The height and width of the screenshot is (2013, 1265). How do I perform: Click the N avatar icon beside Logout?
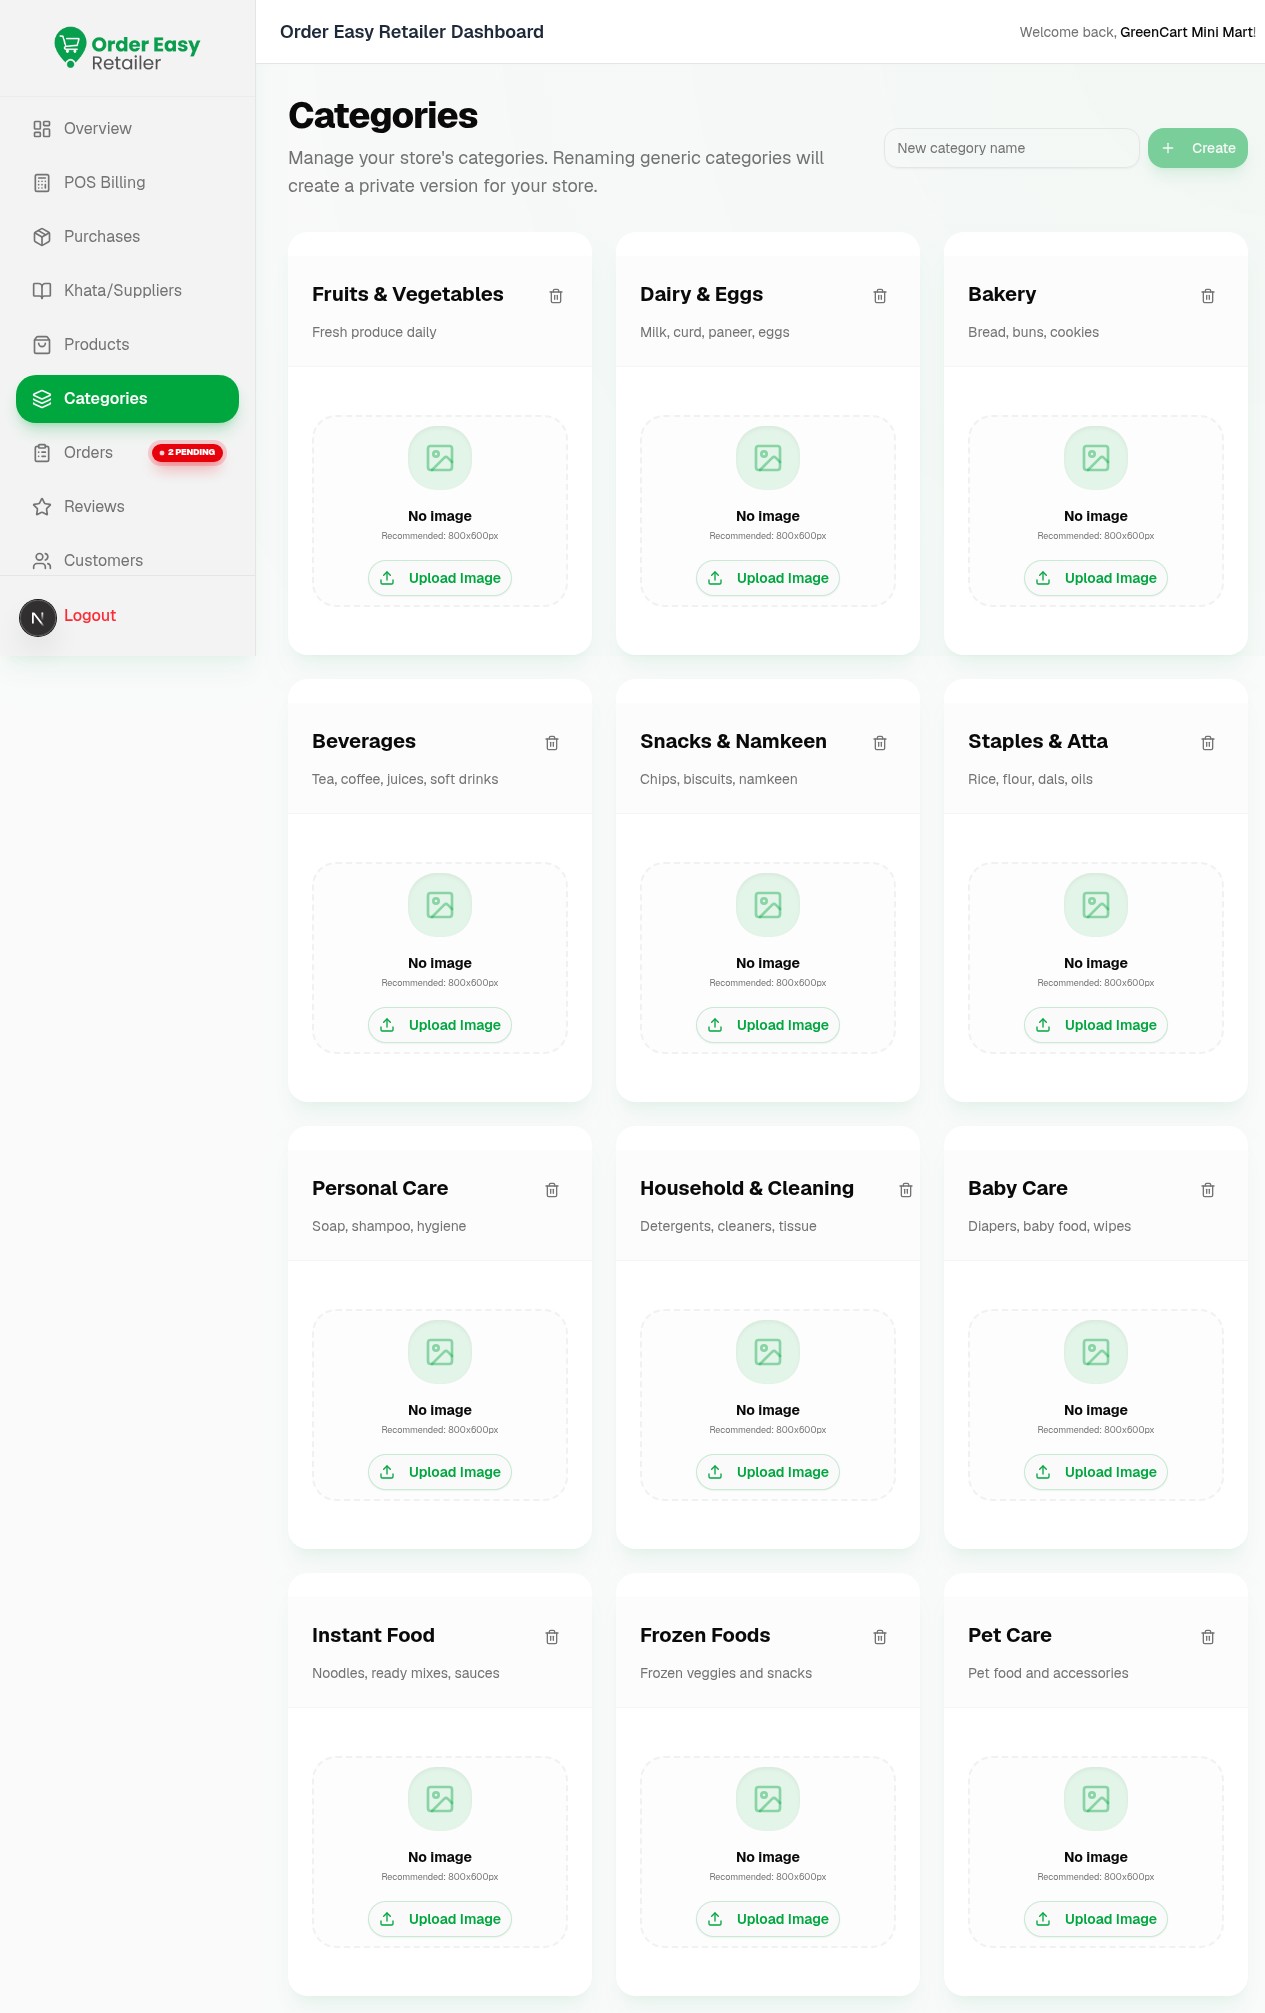pos(38,618)
